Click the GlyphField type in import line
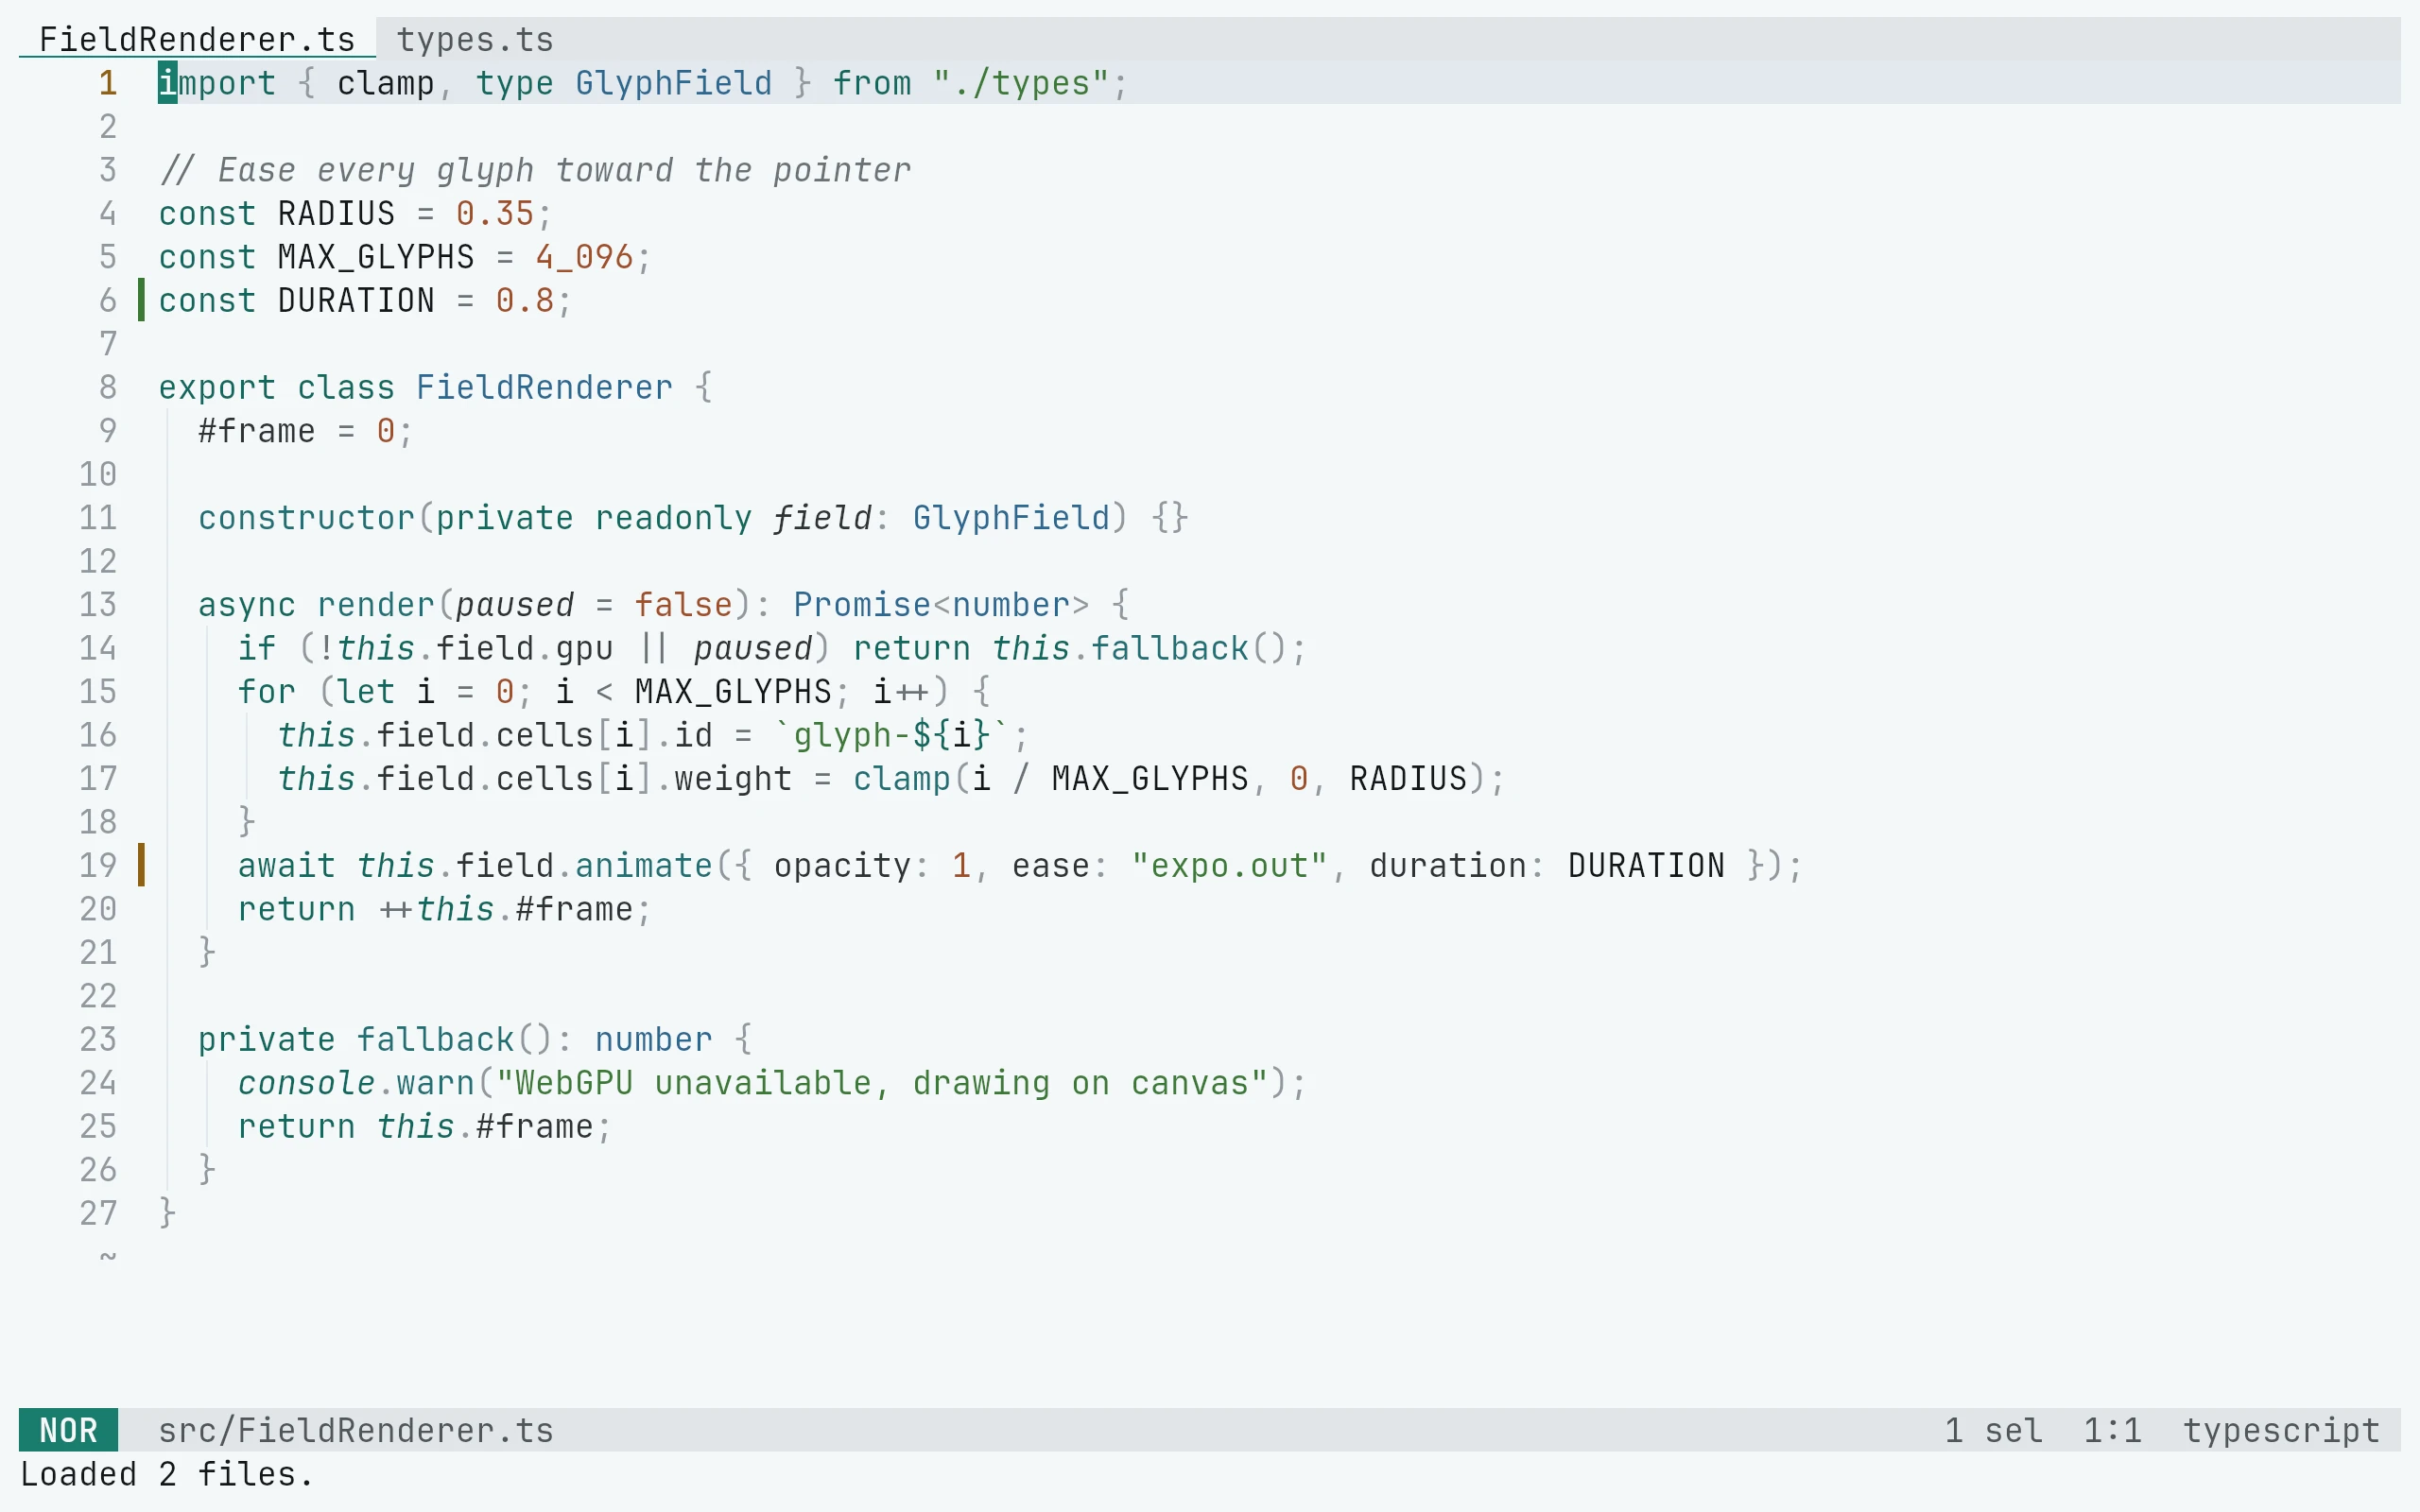Screen dimensions: 2420x1512 [673, 83]
